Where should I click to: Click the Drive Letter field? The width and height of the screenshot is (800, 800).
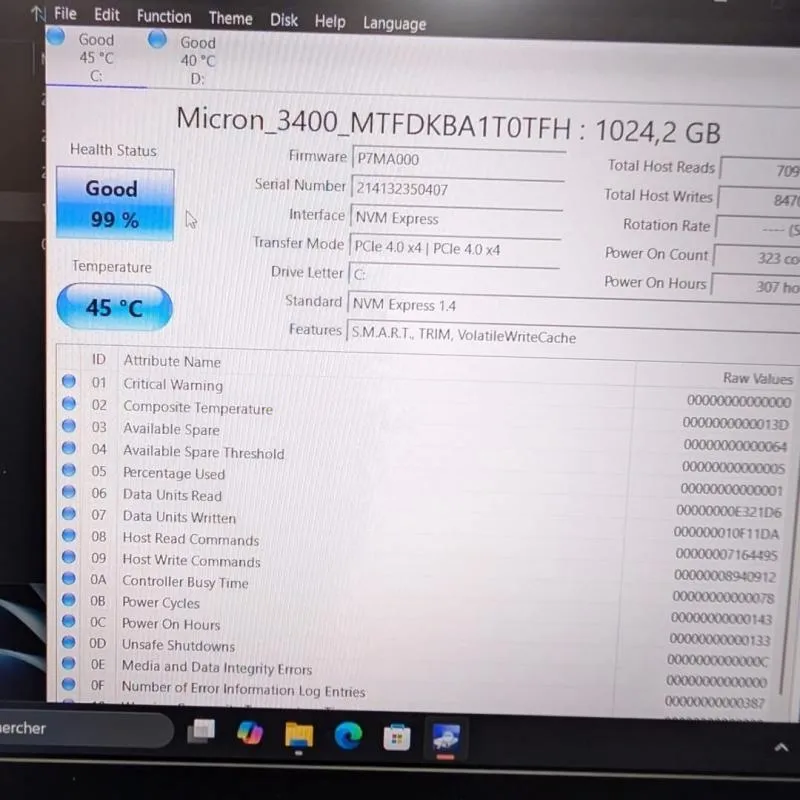click(x=453, y=275)
